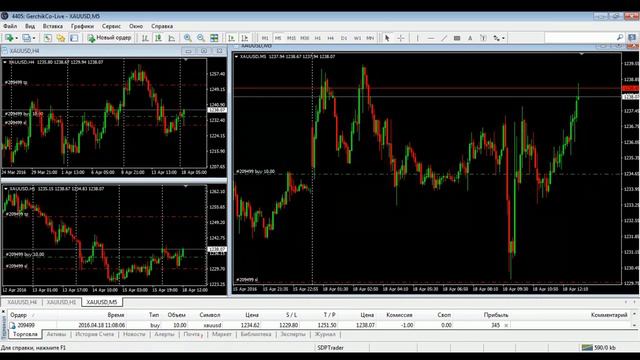
Task: Select the H1 timeframe
Action: point(318,38)
